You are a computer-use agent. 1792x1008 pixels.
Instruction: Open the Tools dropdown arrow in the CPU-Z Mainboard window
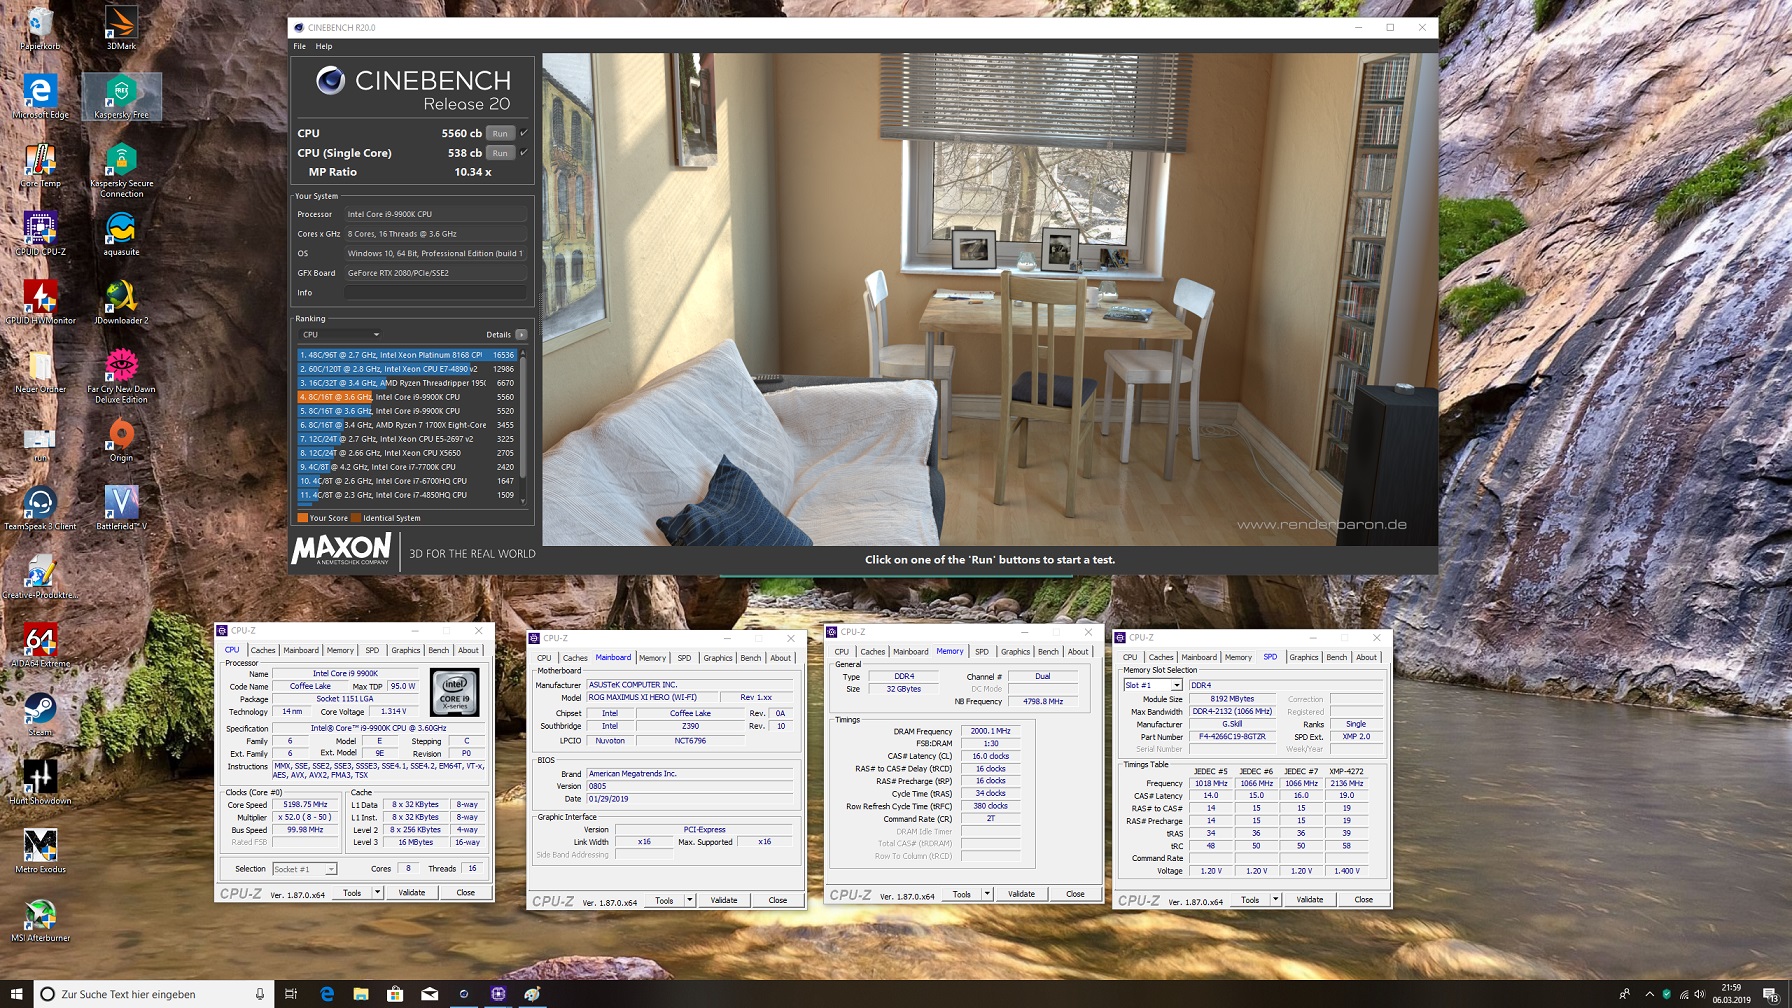[689, 900]
